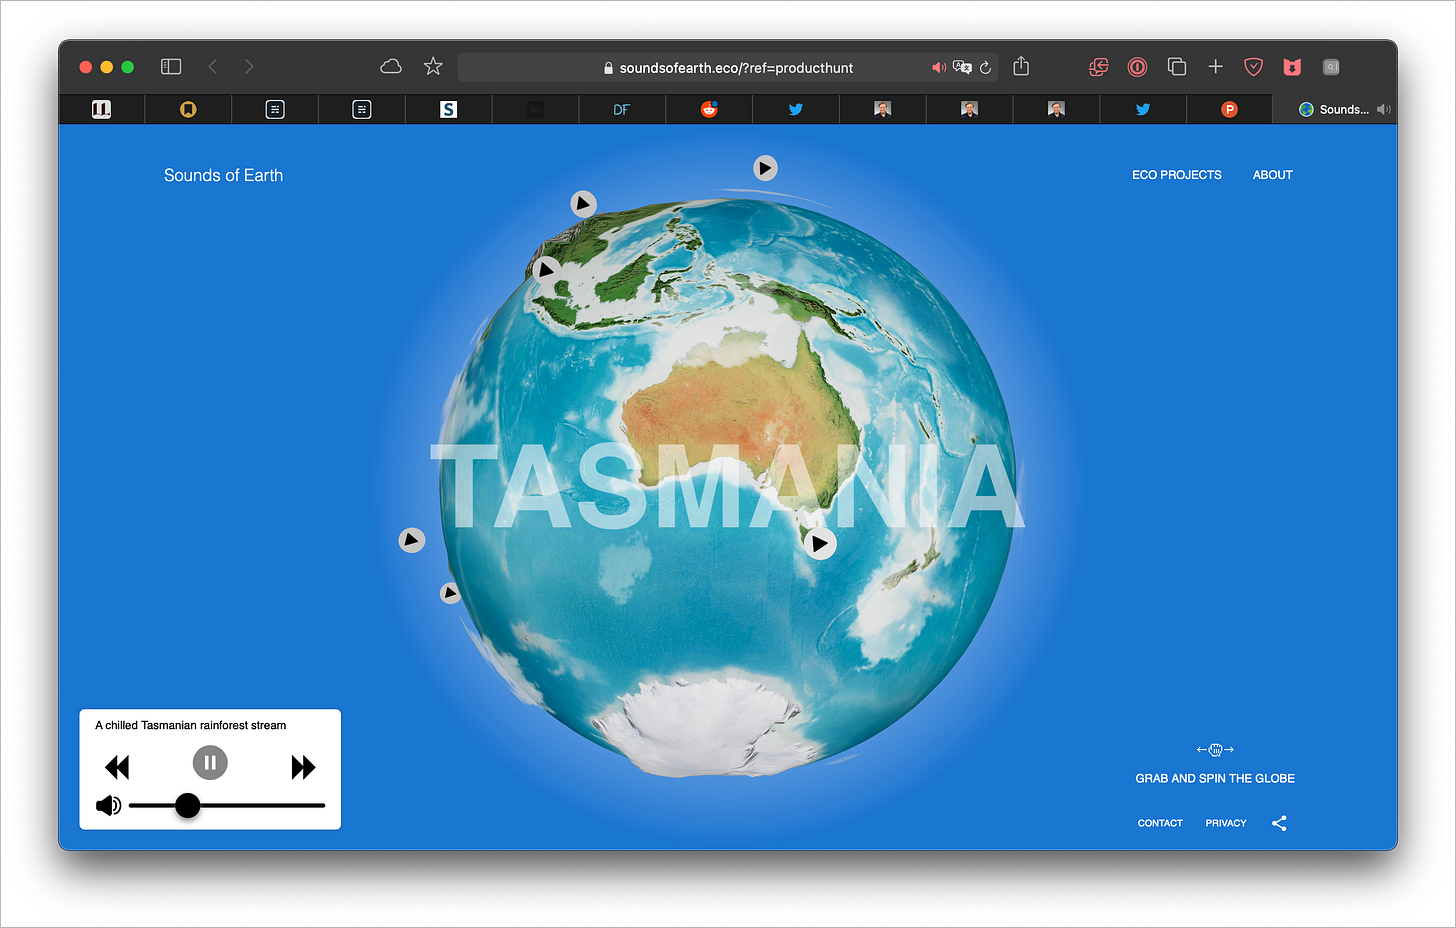Image resolution: width=1456 pixels, height=928 pixels.
Task: Click the TASMANIA label on the globe
Action: (729, 488)
